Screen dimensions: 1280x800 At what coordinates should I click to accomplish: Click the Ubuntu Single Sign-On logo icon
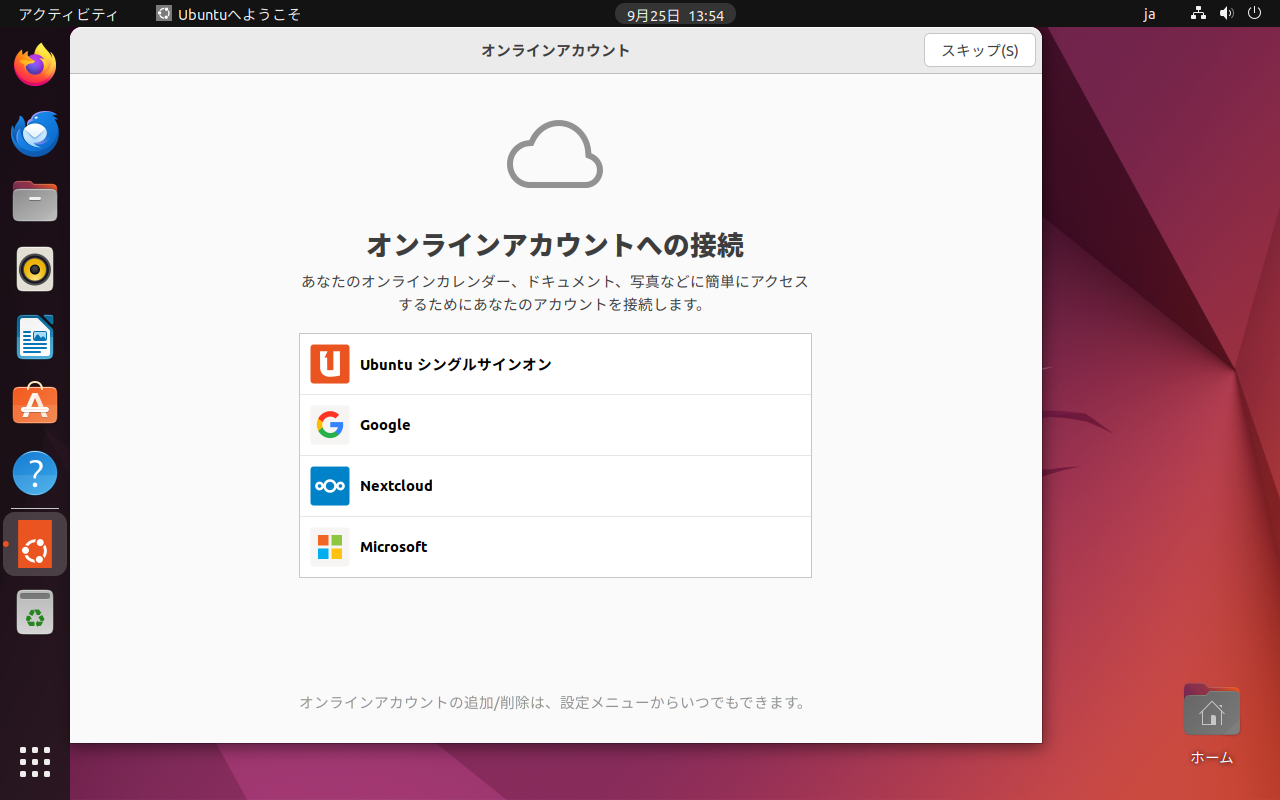pyautogui.click(x=329, y=364)
